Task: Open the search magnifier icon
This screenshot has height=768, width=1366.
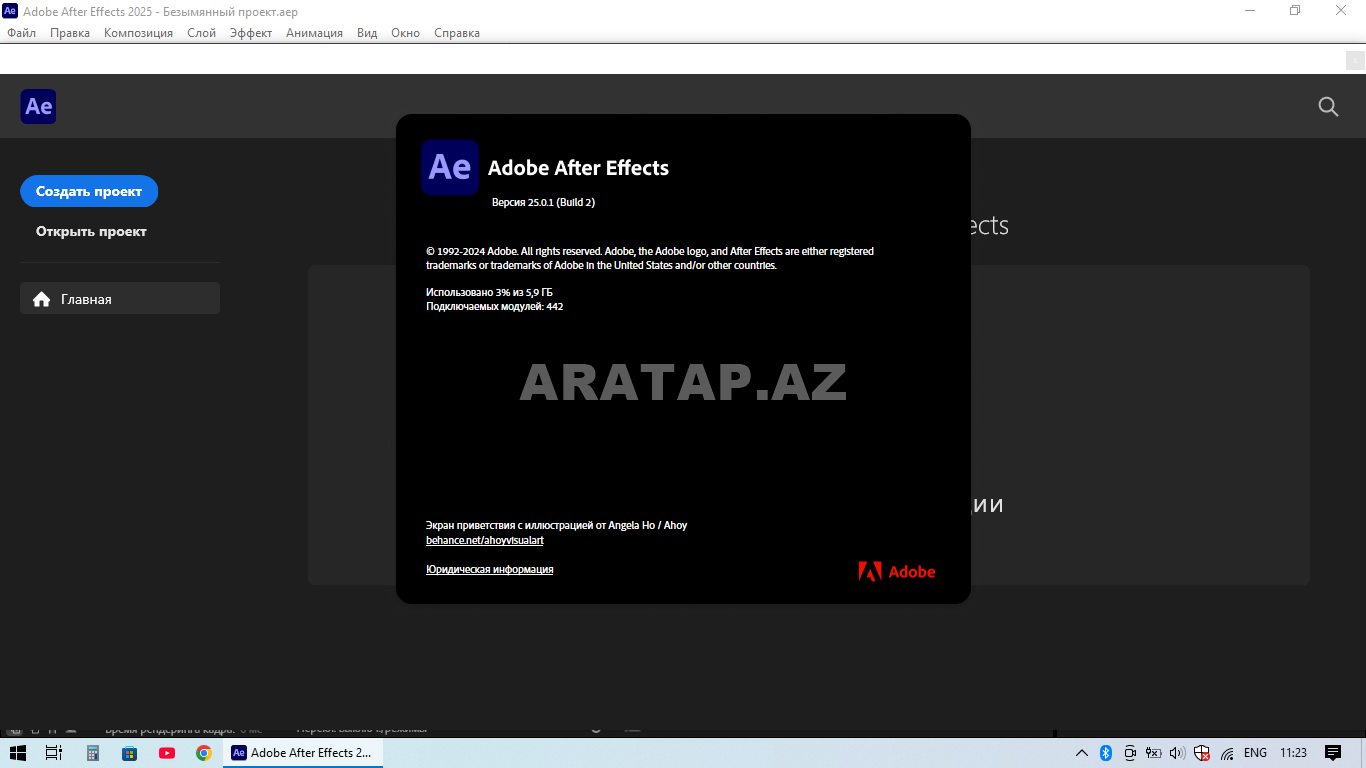Action: pos(1328,106)
